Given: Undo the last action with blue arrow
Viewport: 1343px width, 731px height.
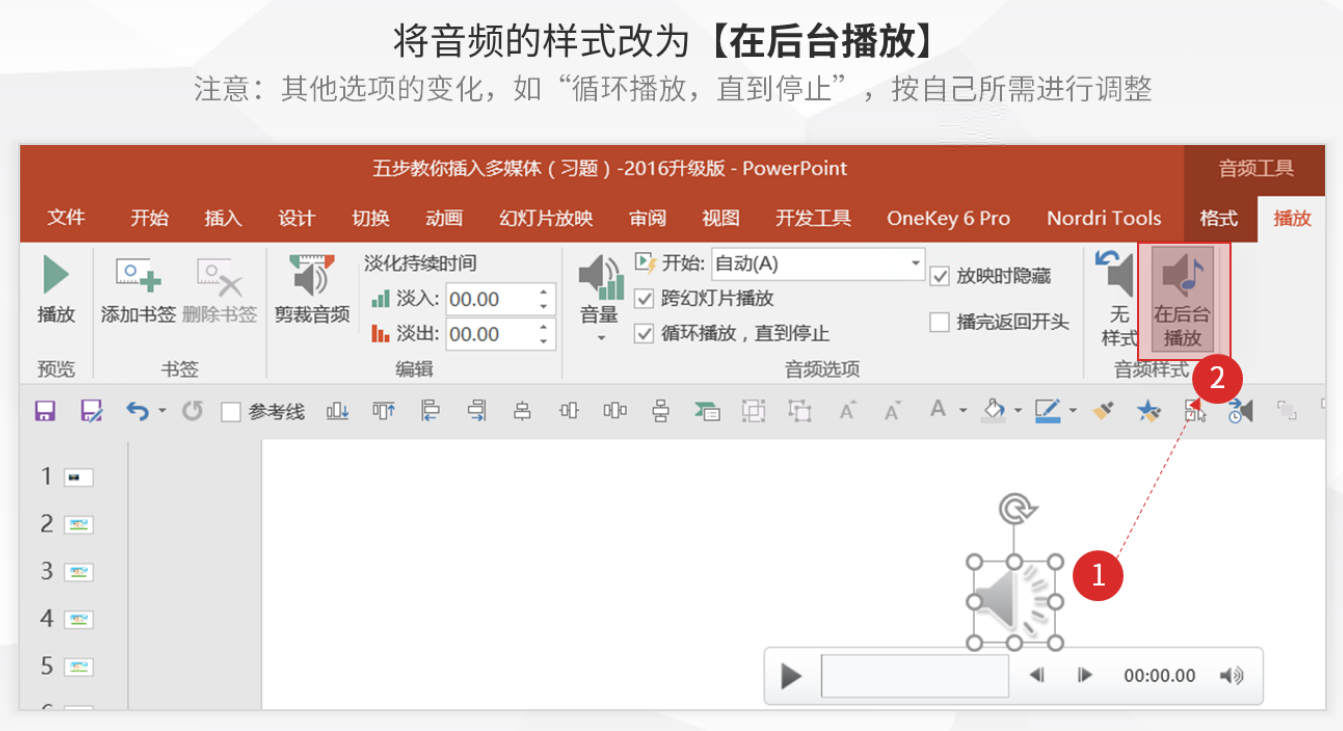Looking at the screenshot, I should pyautogui.click(x=137, y=410).
